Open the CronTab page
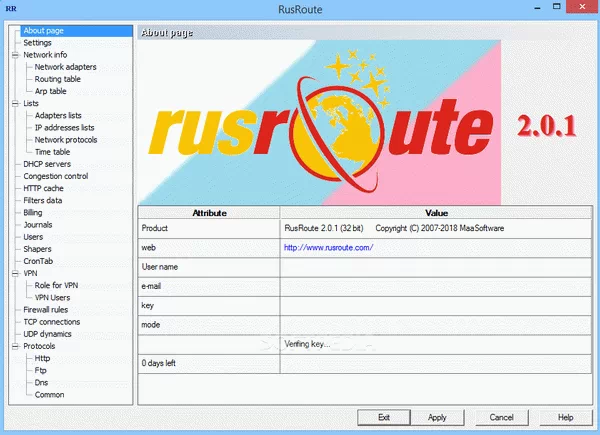The height and width of the screenshot is (435, 600). click(38, 262)
